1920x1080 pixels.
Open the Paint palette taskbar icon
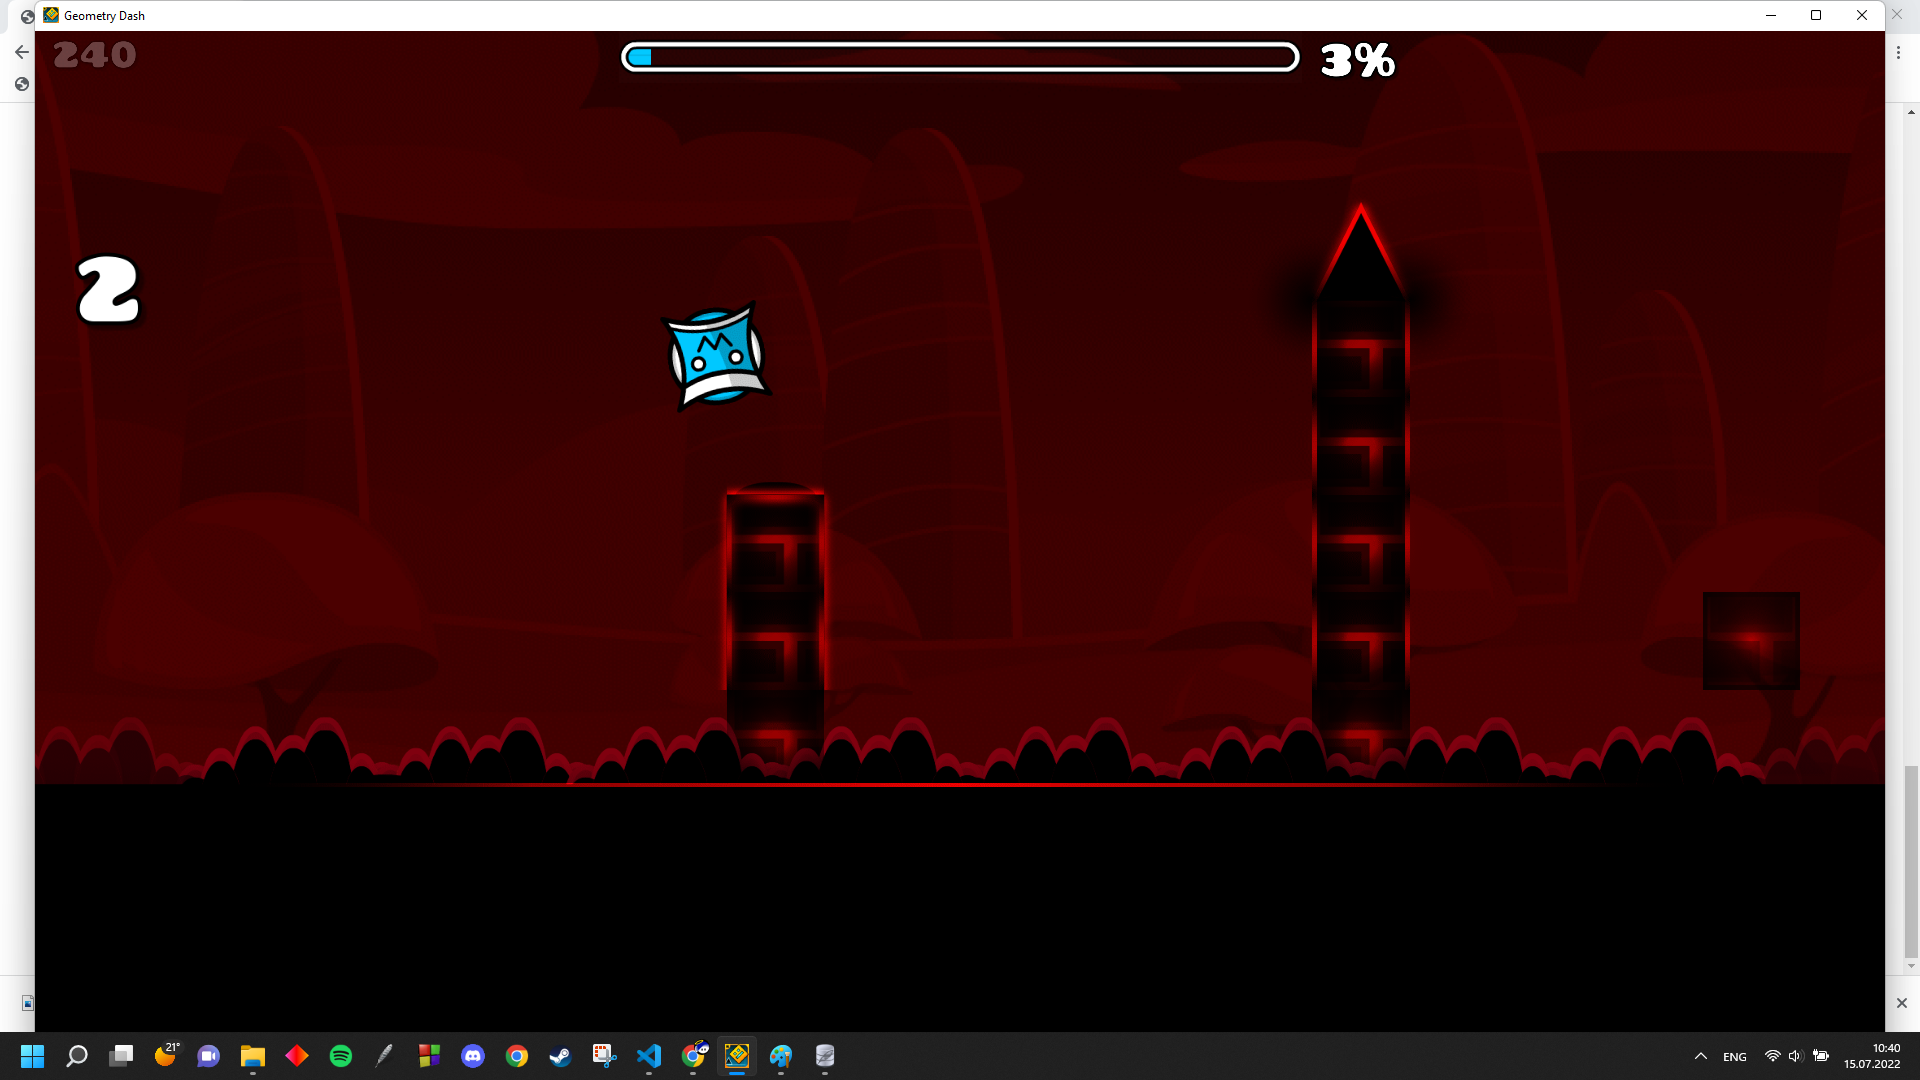tap(781, 1056)
